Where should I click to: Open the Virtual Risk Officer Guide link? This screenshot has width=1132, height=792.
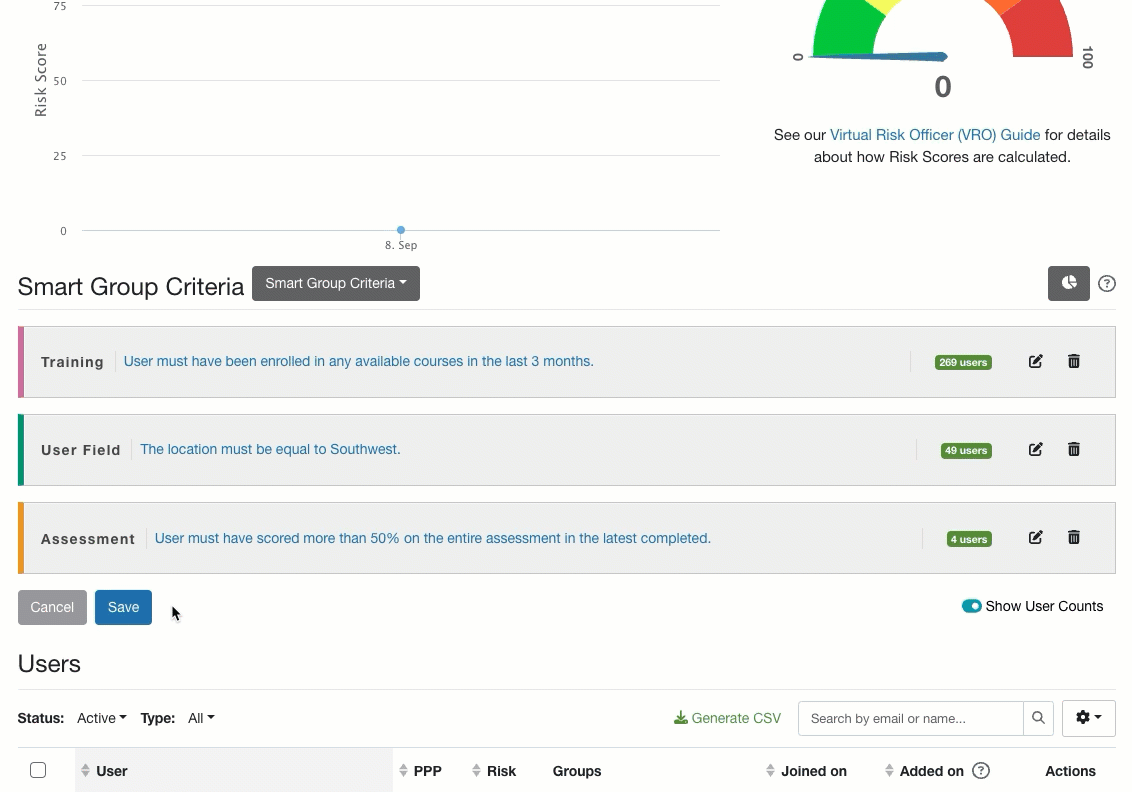click(934, 134)
